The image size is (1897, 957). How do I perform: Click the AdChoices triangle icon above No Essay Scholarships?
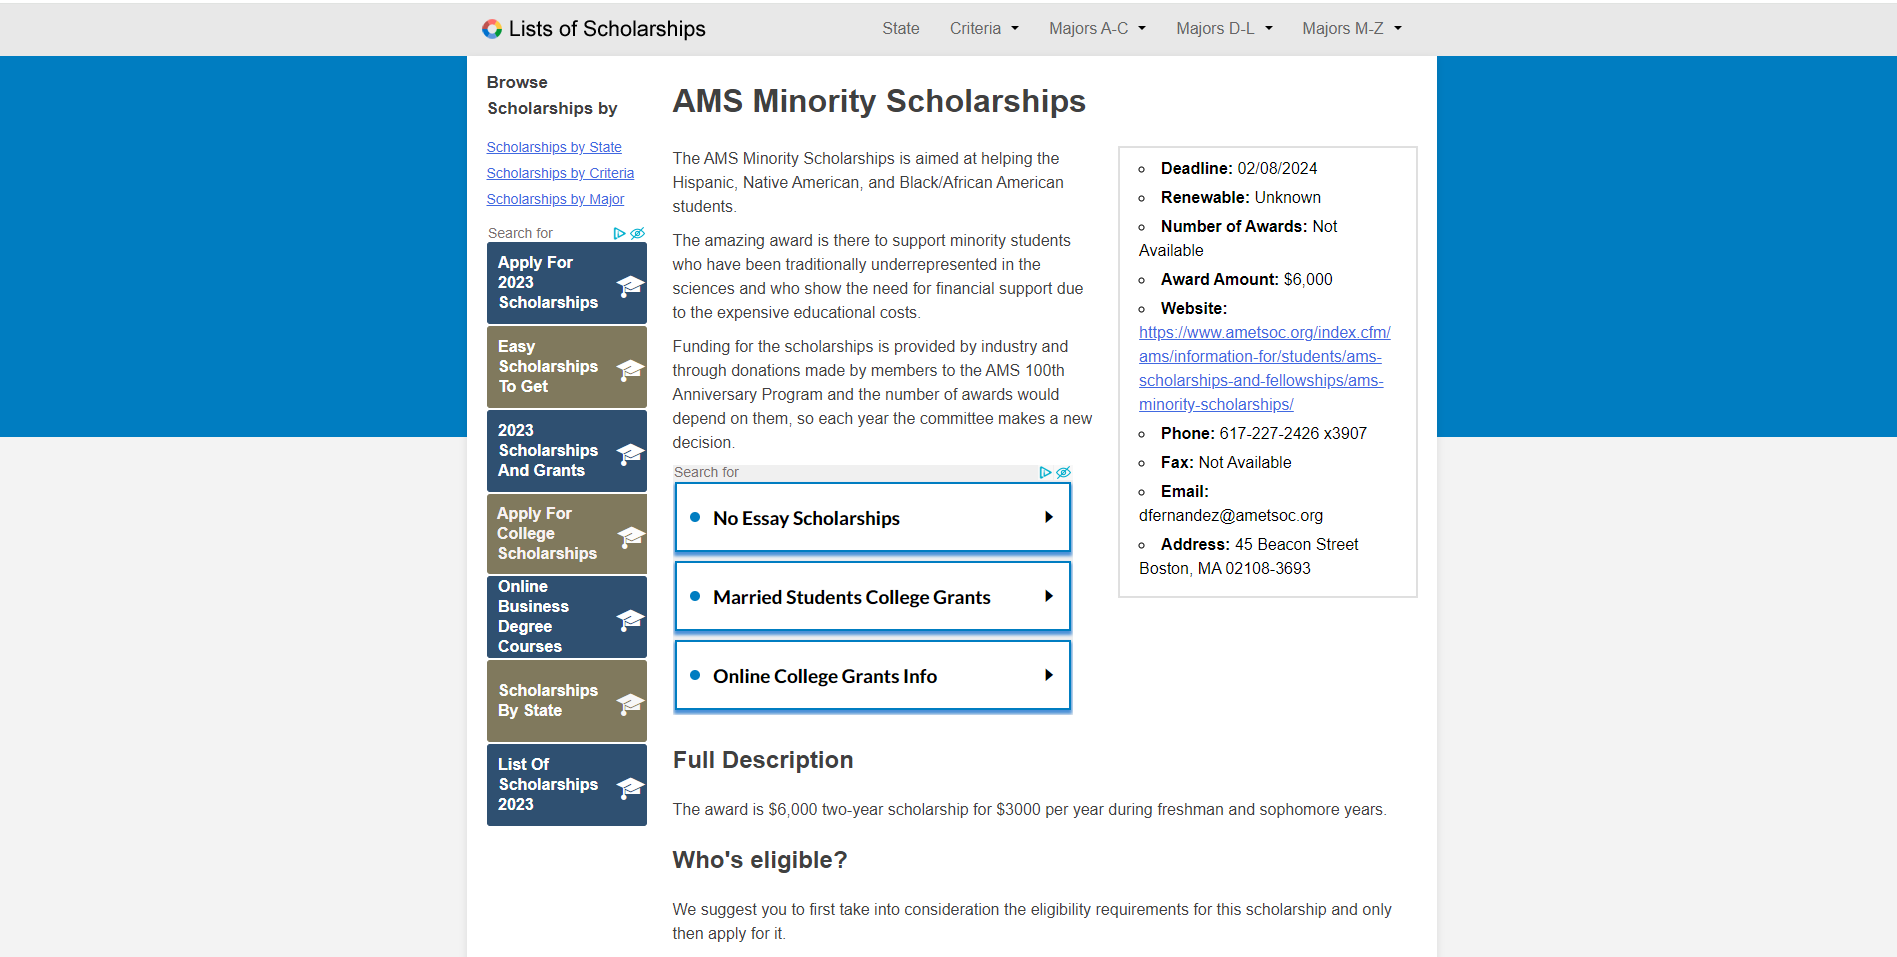[x=1045, y=472]
